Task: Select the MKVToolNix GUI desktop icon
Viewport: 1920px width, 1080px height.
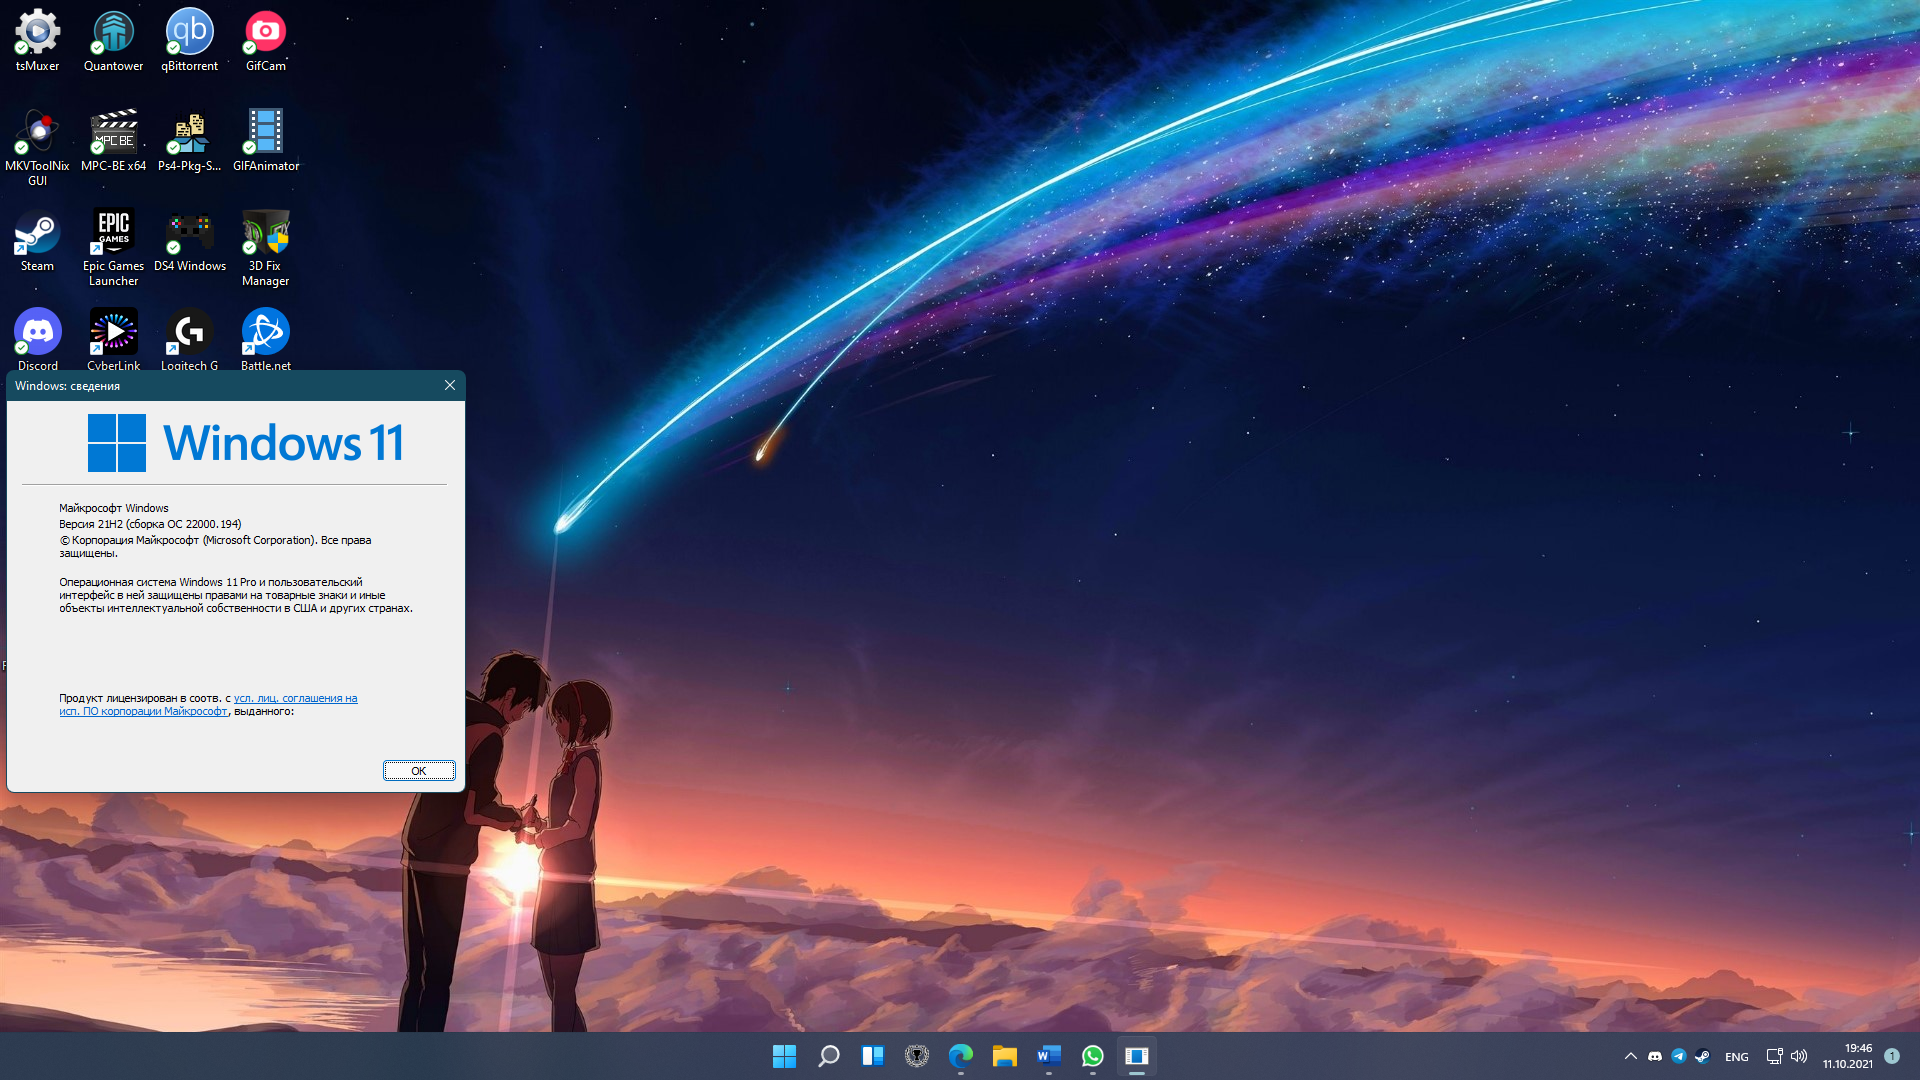Action: coord(37,147)
